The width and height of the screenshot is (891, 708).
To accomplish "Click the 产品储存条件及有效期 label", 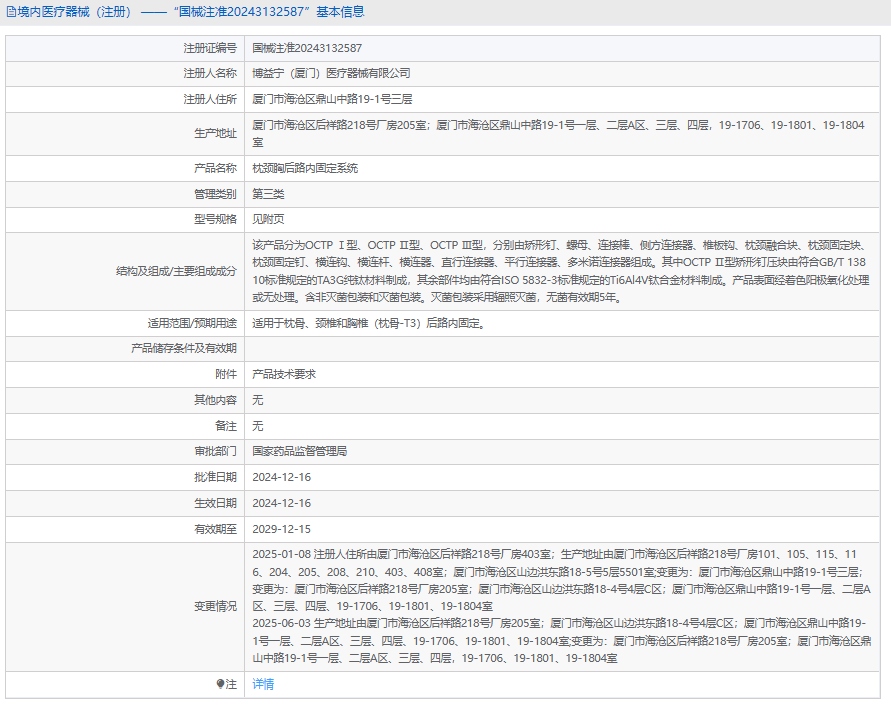I will [x=184, y=348].
